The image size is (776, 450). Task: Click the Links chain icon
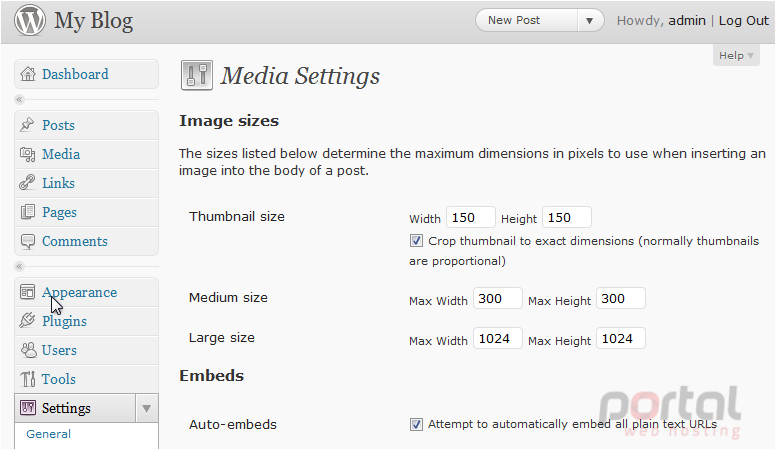27,183
